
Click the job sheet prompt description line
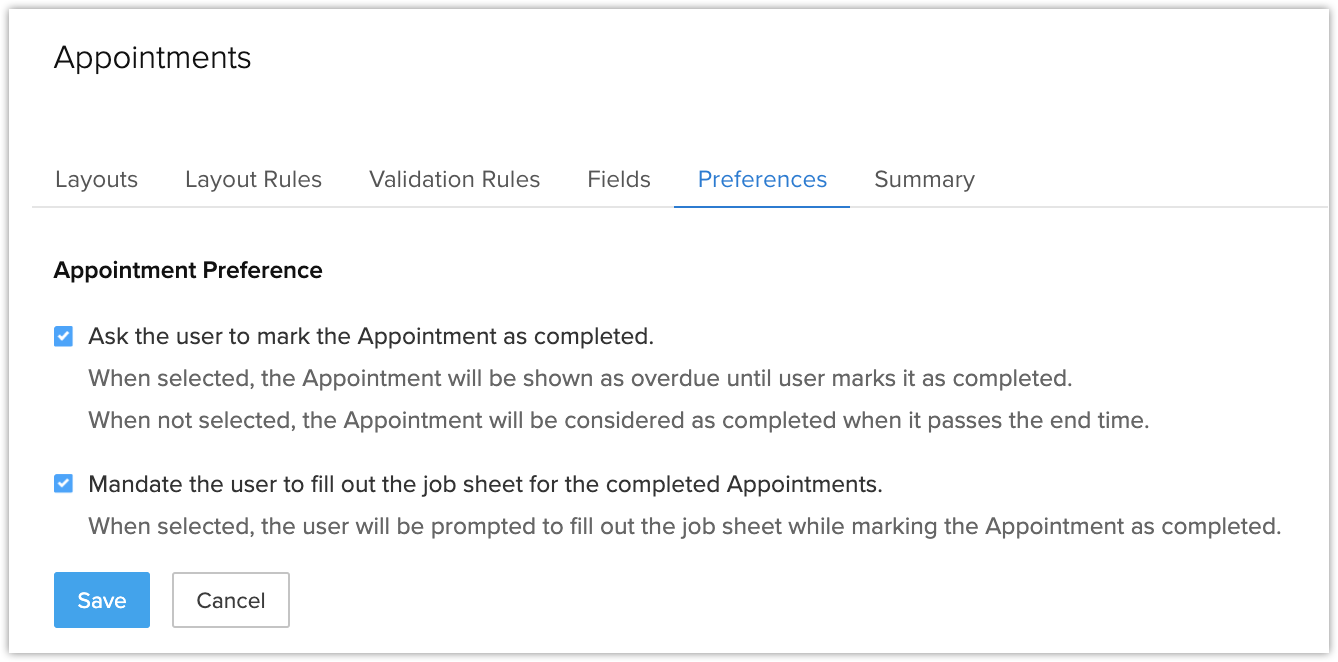click(x=684, y=526)
